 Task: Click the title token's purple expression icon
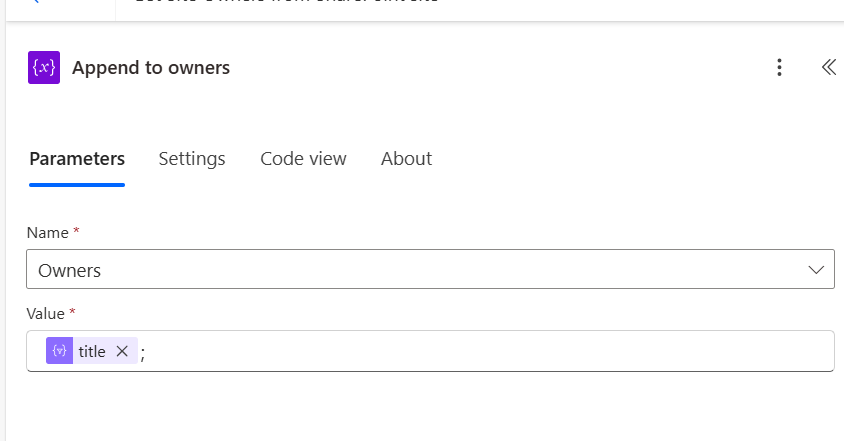tap(60, 351)
